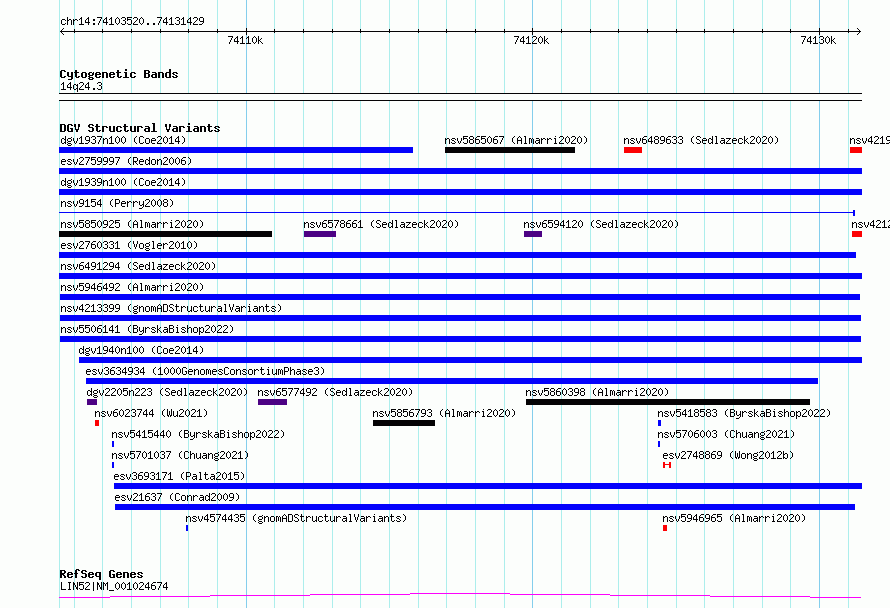Select nsv5946492 (Almarri2020) label
Image resolution: width=890 pixels, height=608 pixels.
click(x=132, y=287)
